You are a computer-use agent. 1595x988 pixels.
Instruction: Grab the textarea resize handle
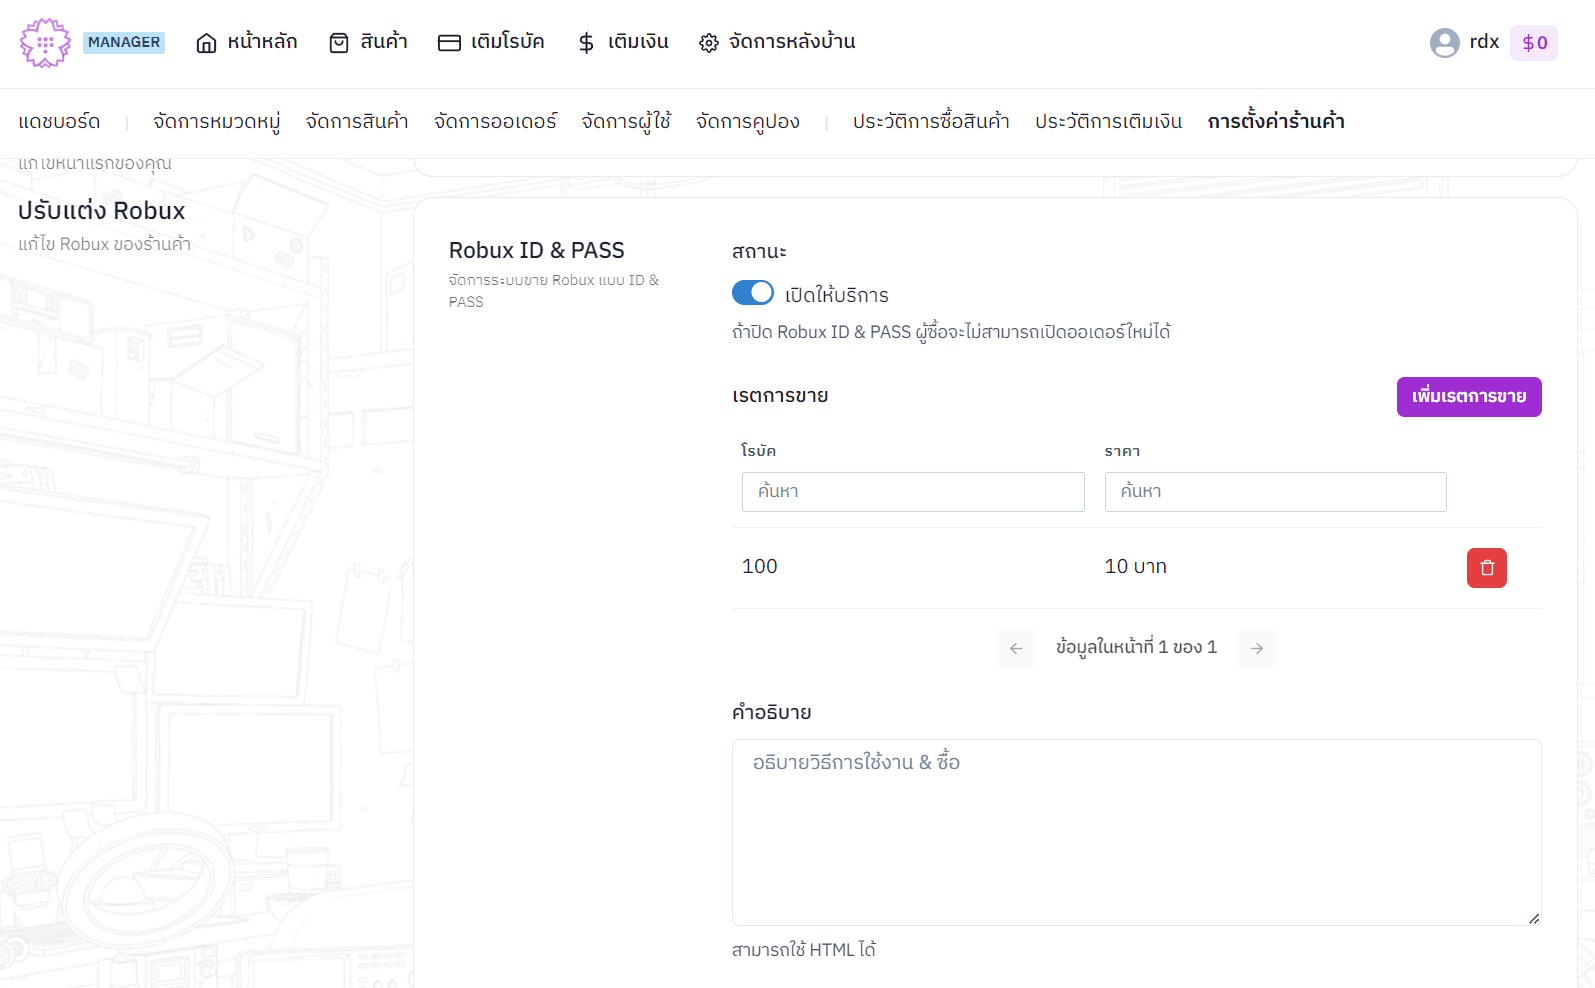point(1534,918)
